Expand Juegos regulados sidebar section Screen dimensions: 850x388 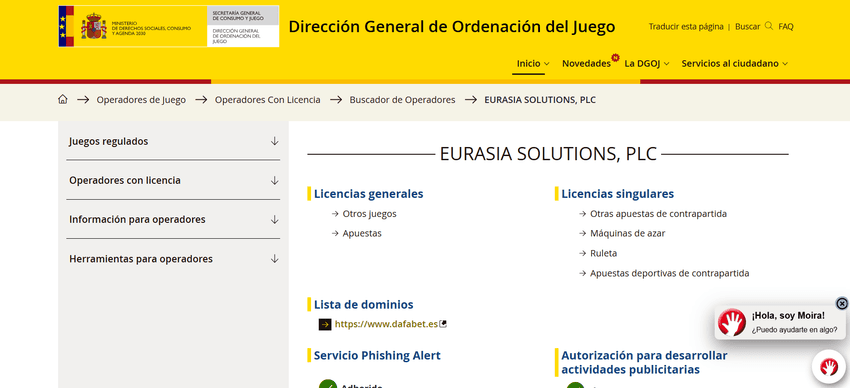173,141
